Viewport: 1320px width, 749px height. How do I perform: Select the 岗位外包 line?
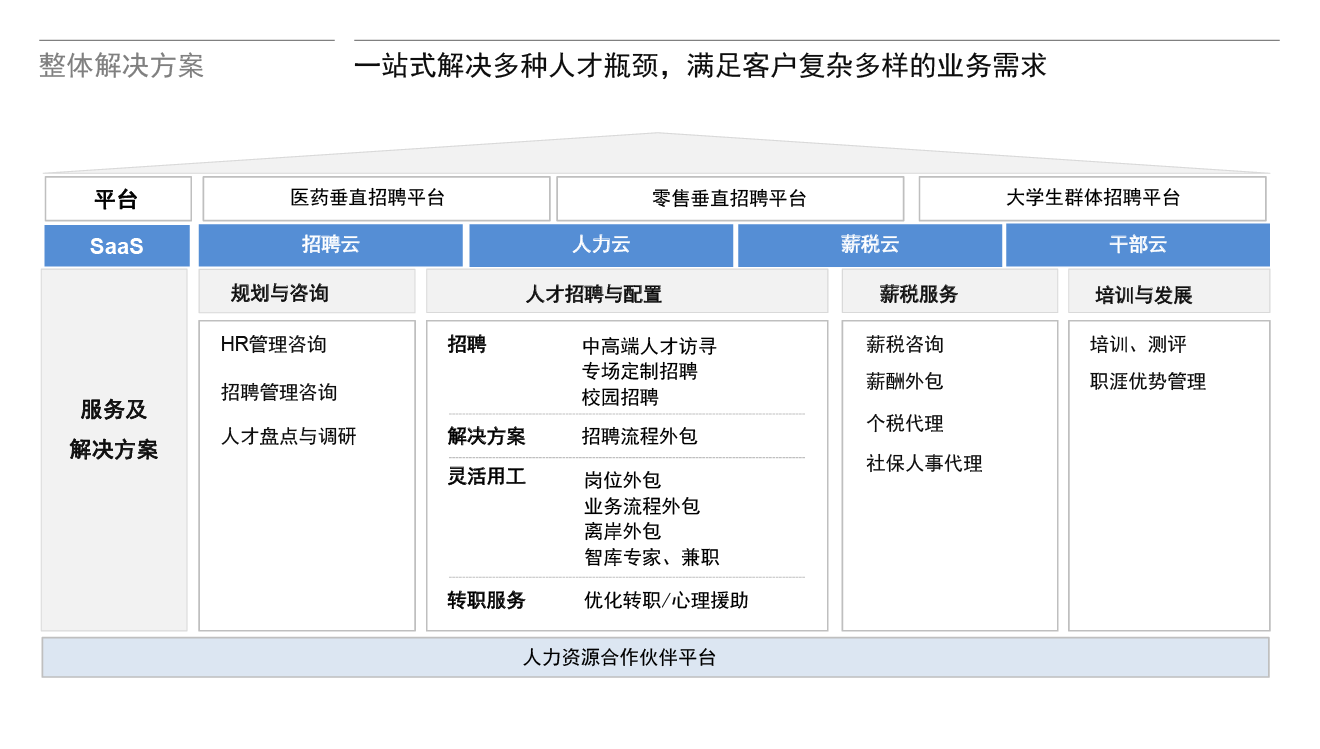pyautogui.click(x=623, y=481)
